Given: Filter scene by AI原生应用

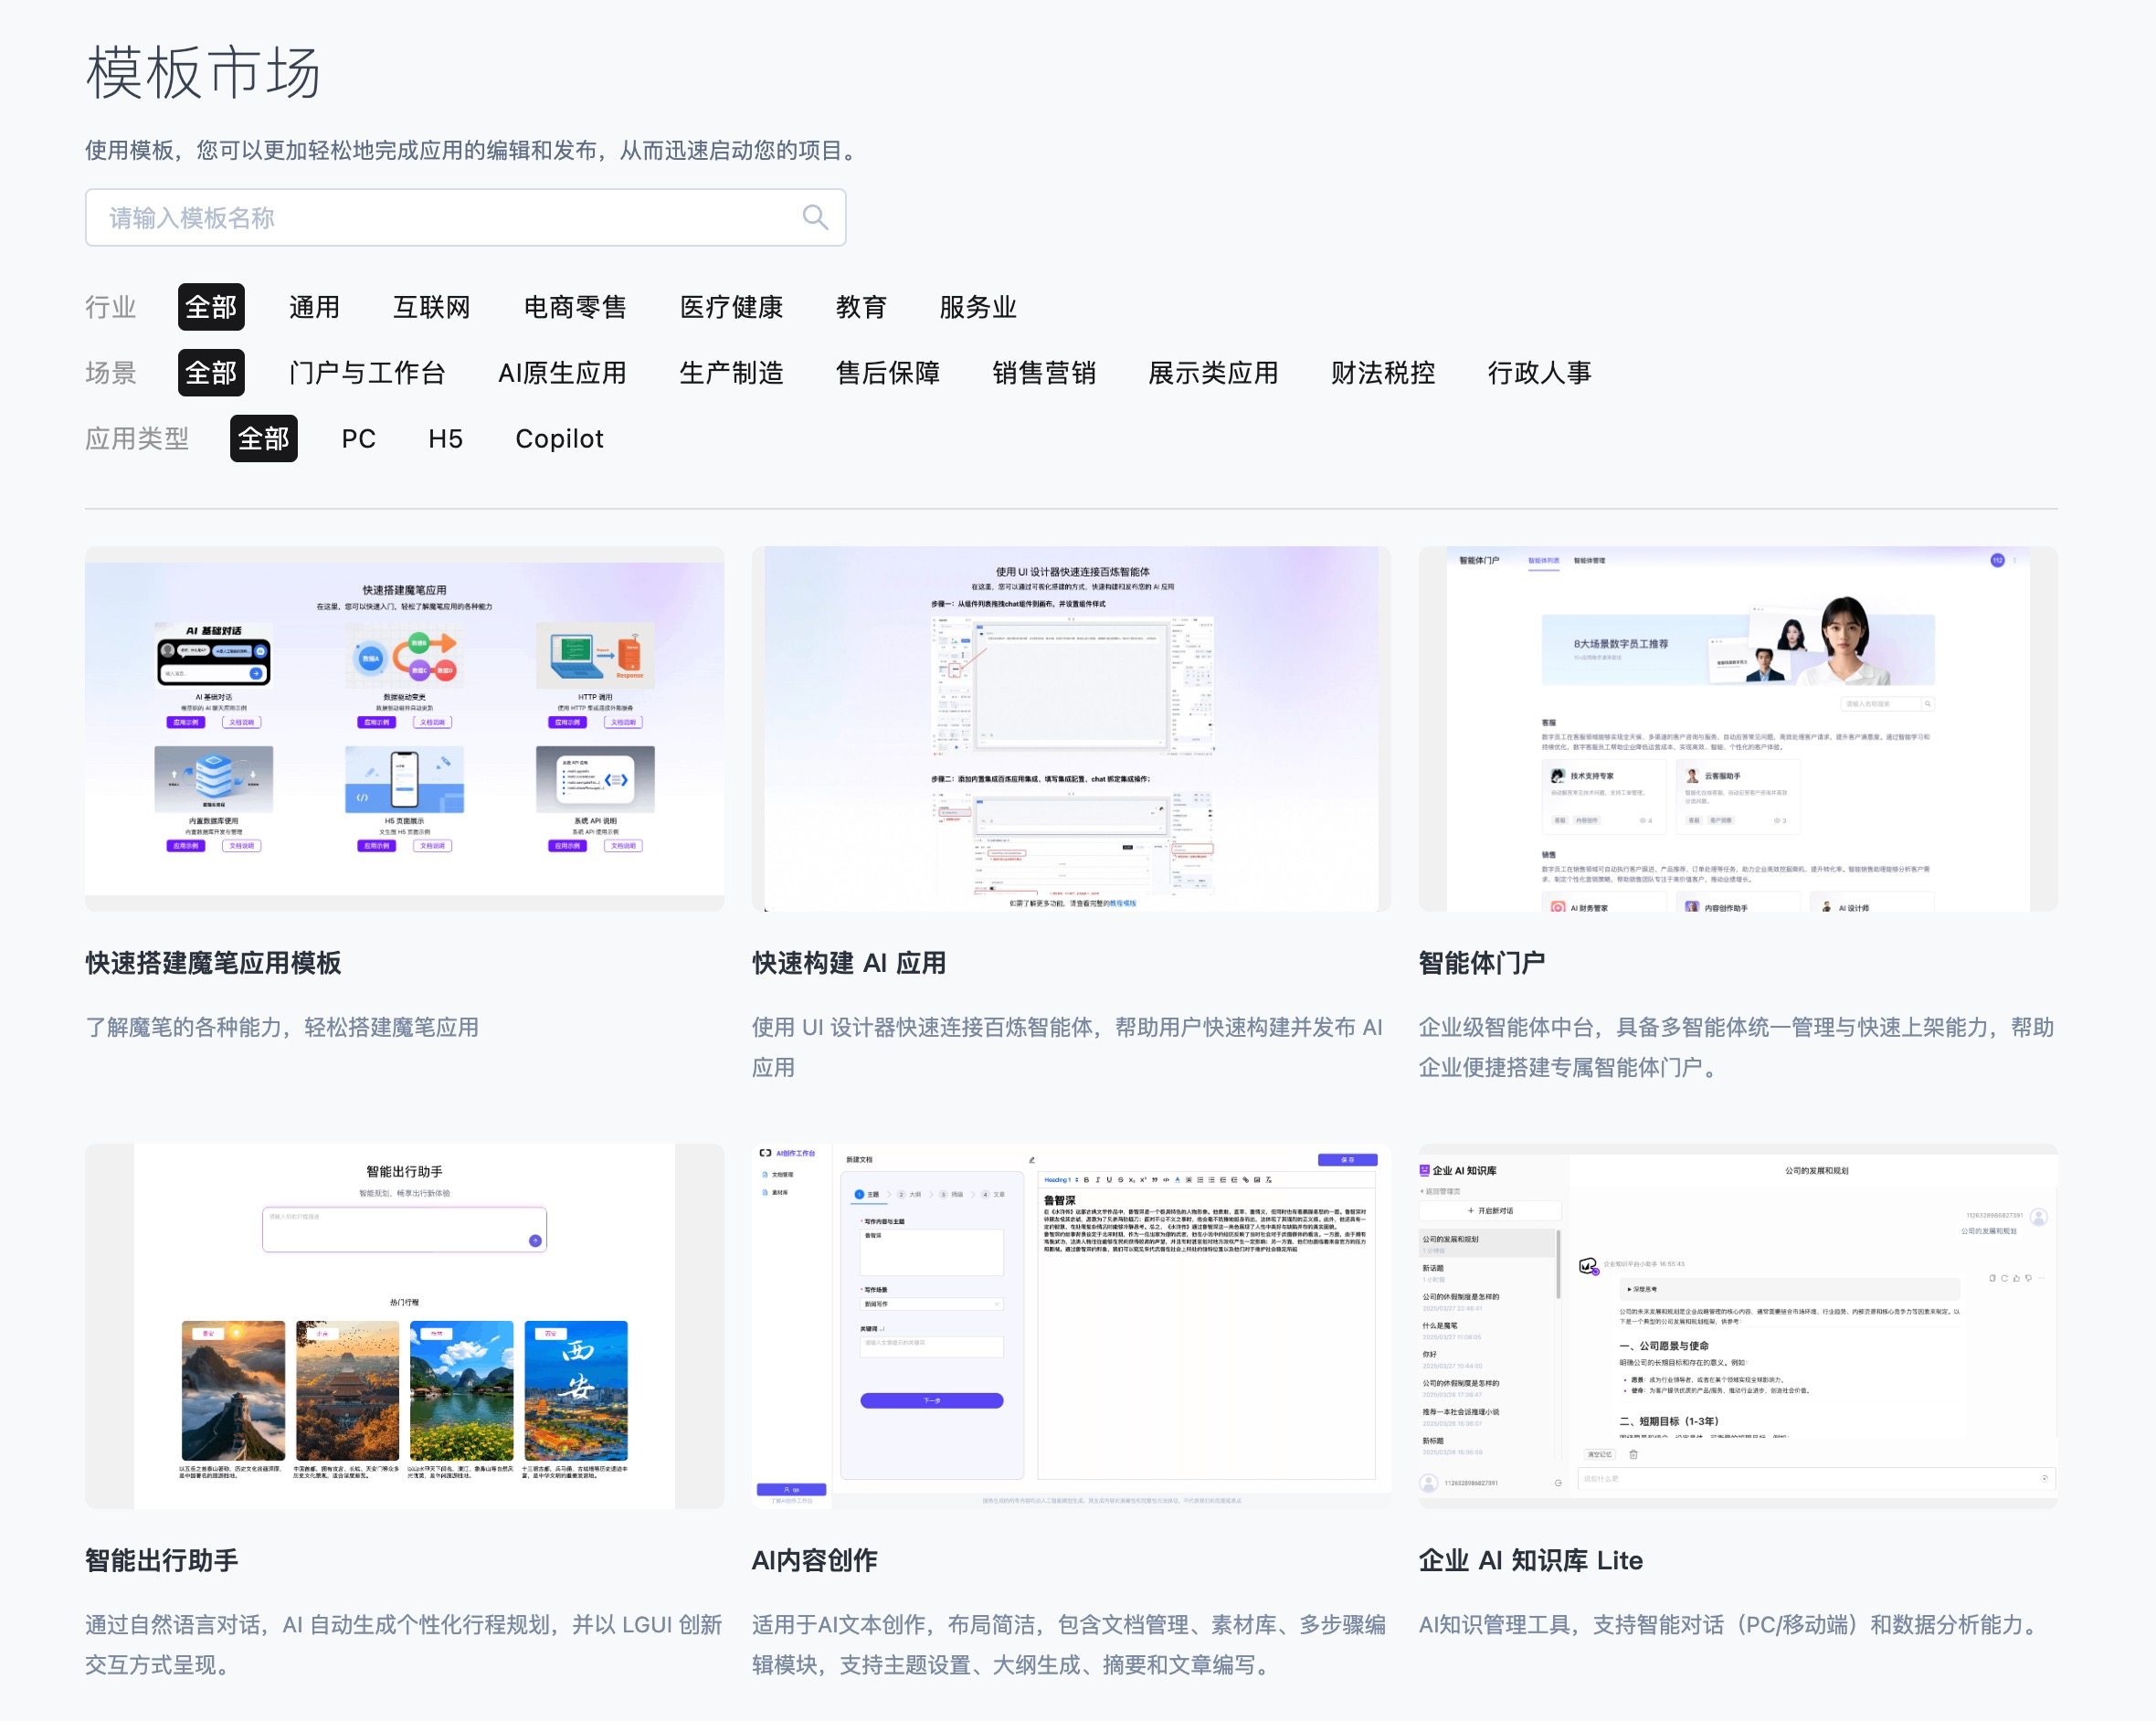Looking at the screenshot, I should [x=562, y=373].
